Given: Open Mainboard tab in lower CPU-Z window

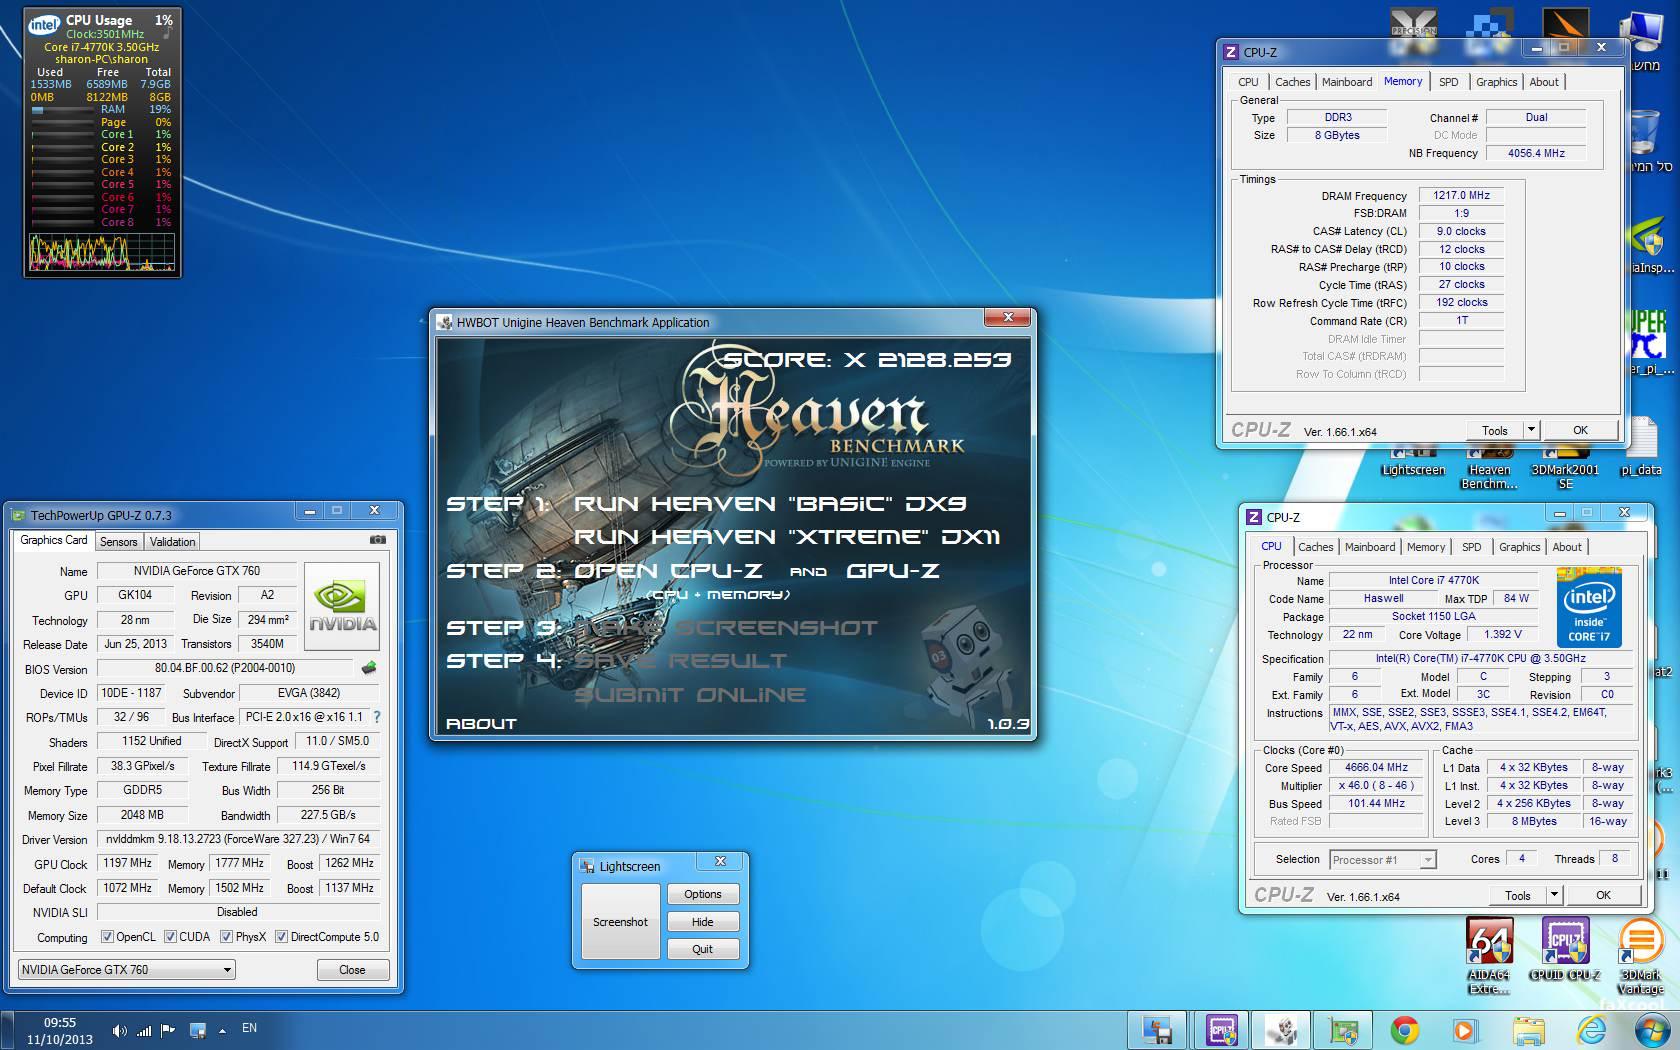Looking at the screenshot, I should 1370,547.
